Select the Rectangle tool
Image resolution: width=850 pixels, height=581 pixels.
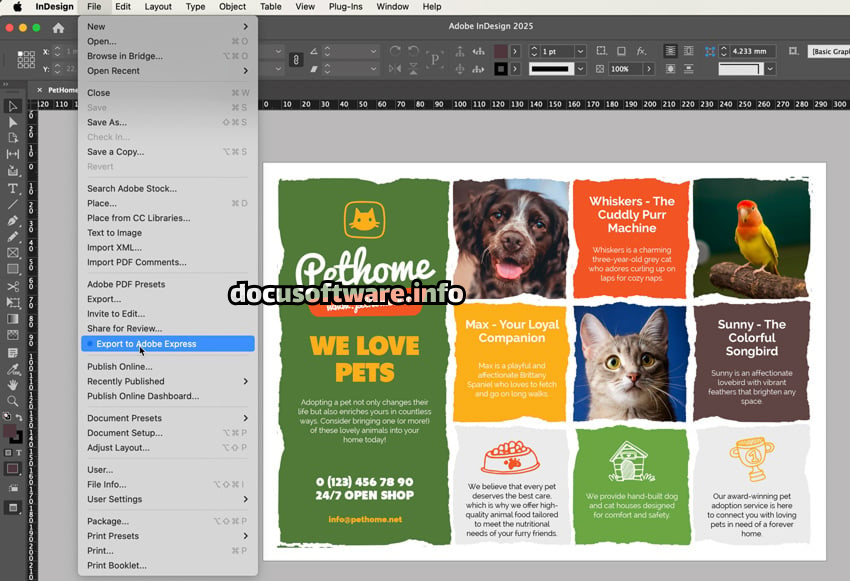pos(12,269)
